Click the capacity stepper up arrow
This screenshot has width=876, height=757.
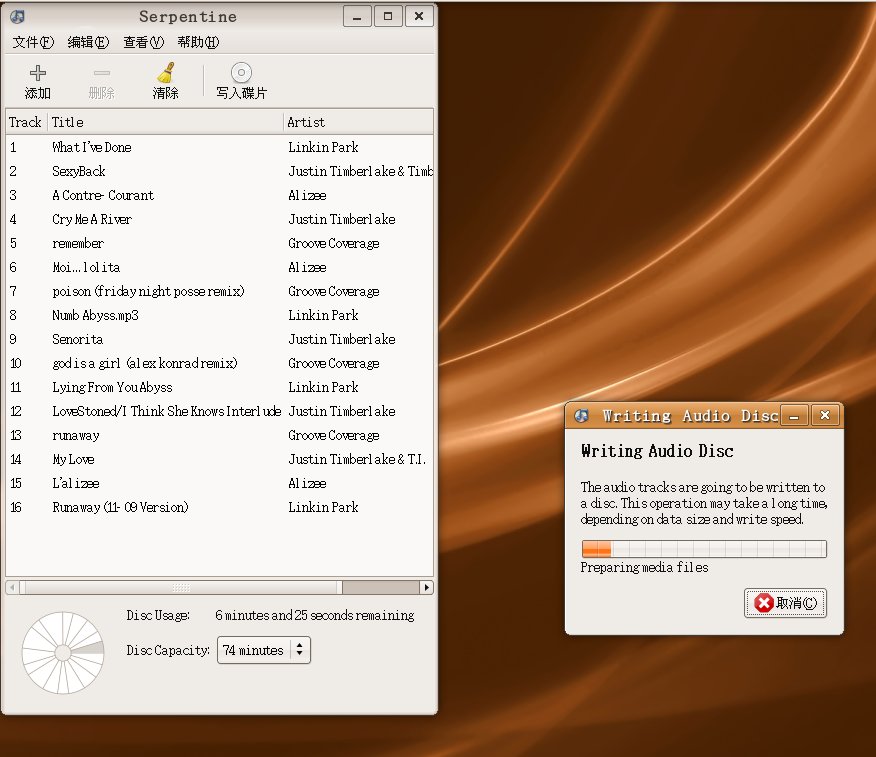[x=302, y=644]
